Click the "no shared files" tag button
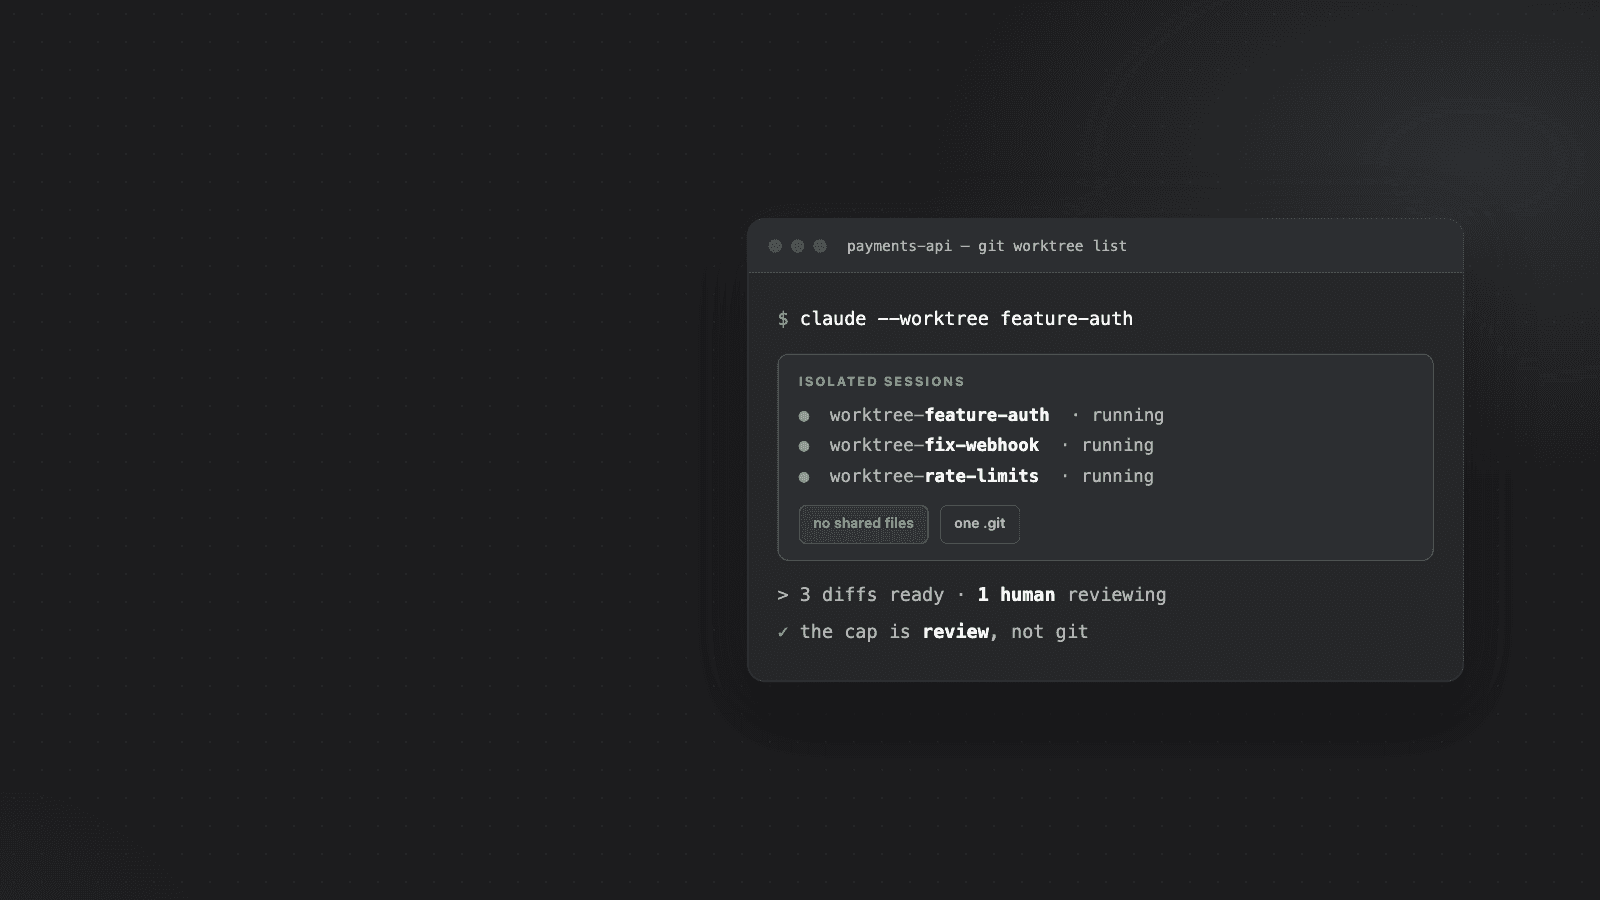The height and width of the screenshot is (900, 1600). point(863,524)
